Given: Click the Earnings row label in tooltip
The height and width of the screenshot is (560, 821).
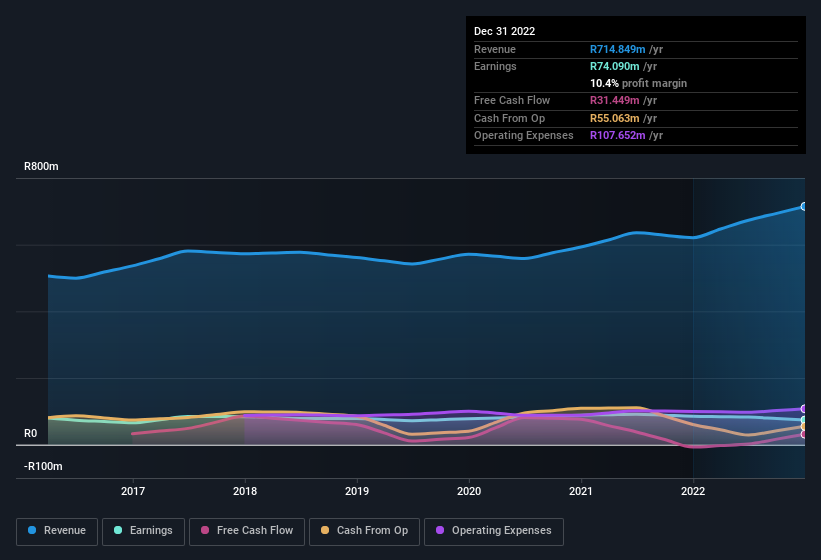Looking at the screenshot, I should (495, 66).
